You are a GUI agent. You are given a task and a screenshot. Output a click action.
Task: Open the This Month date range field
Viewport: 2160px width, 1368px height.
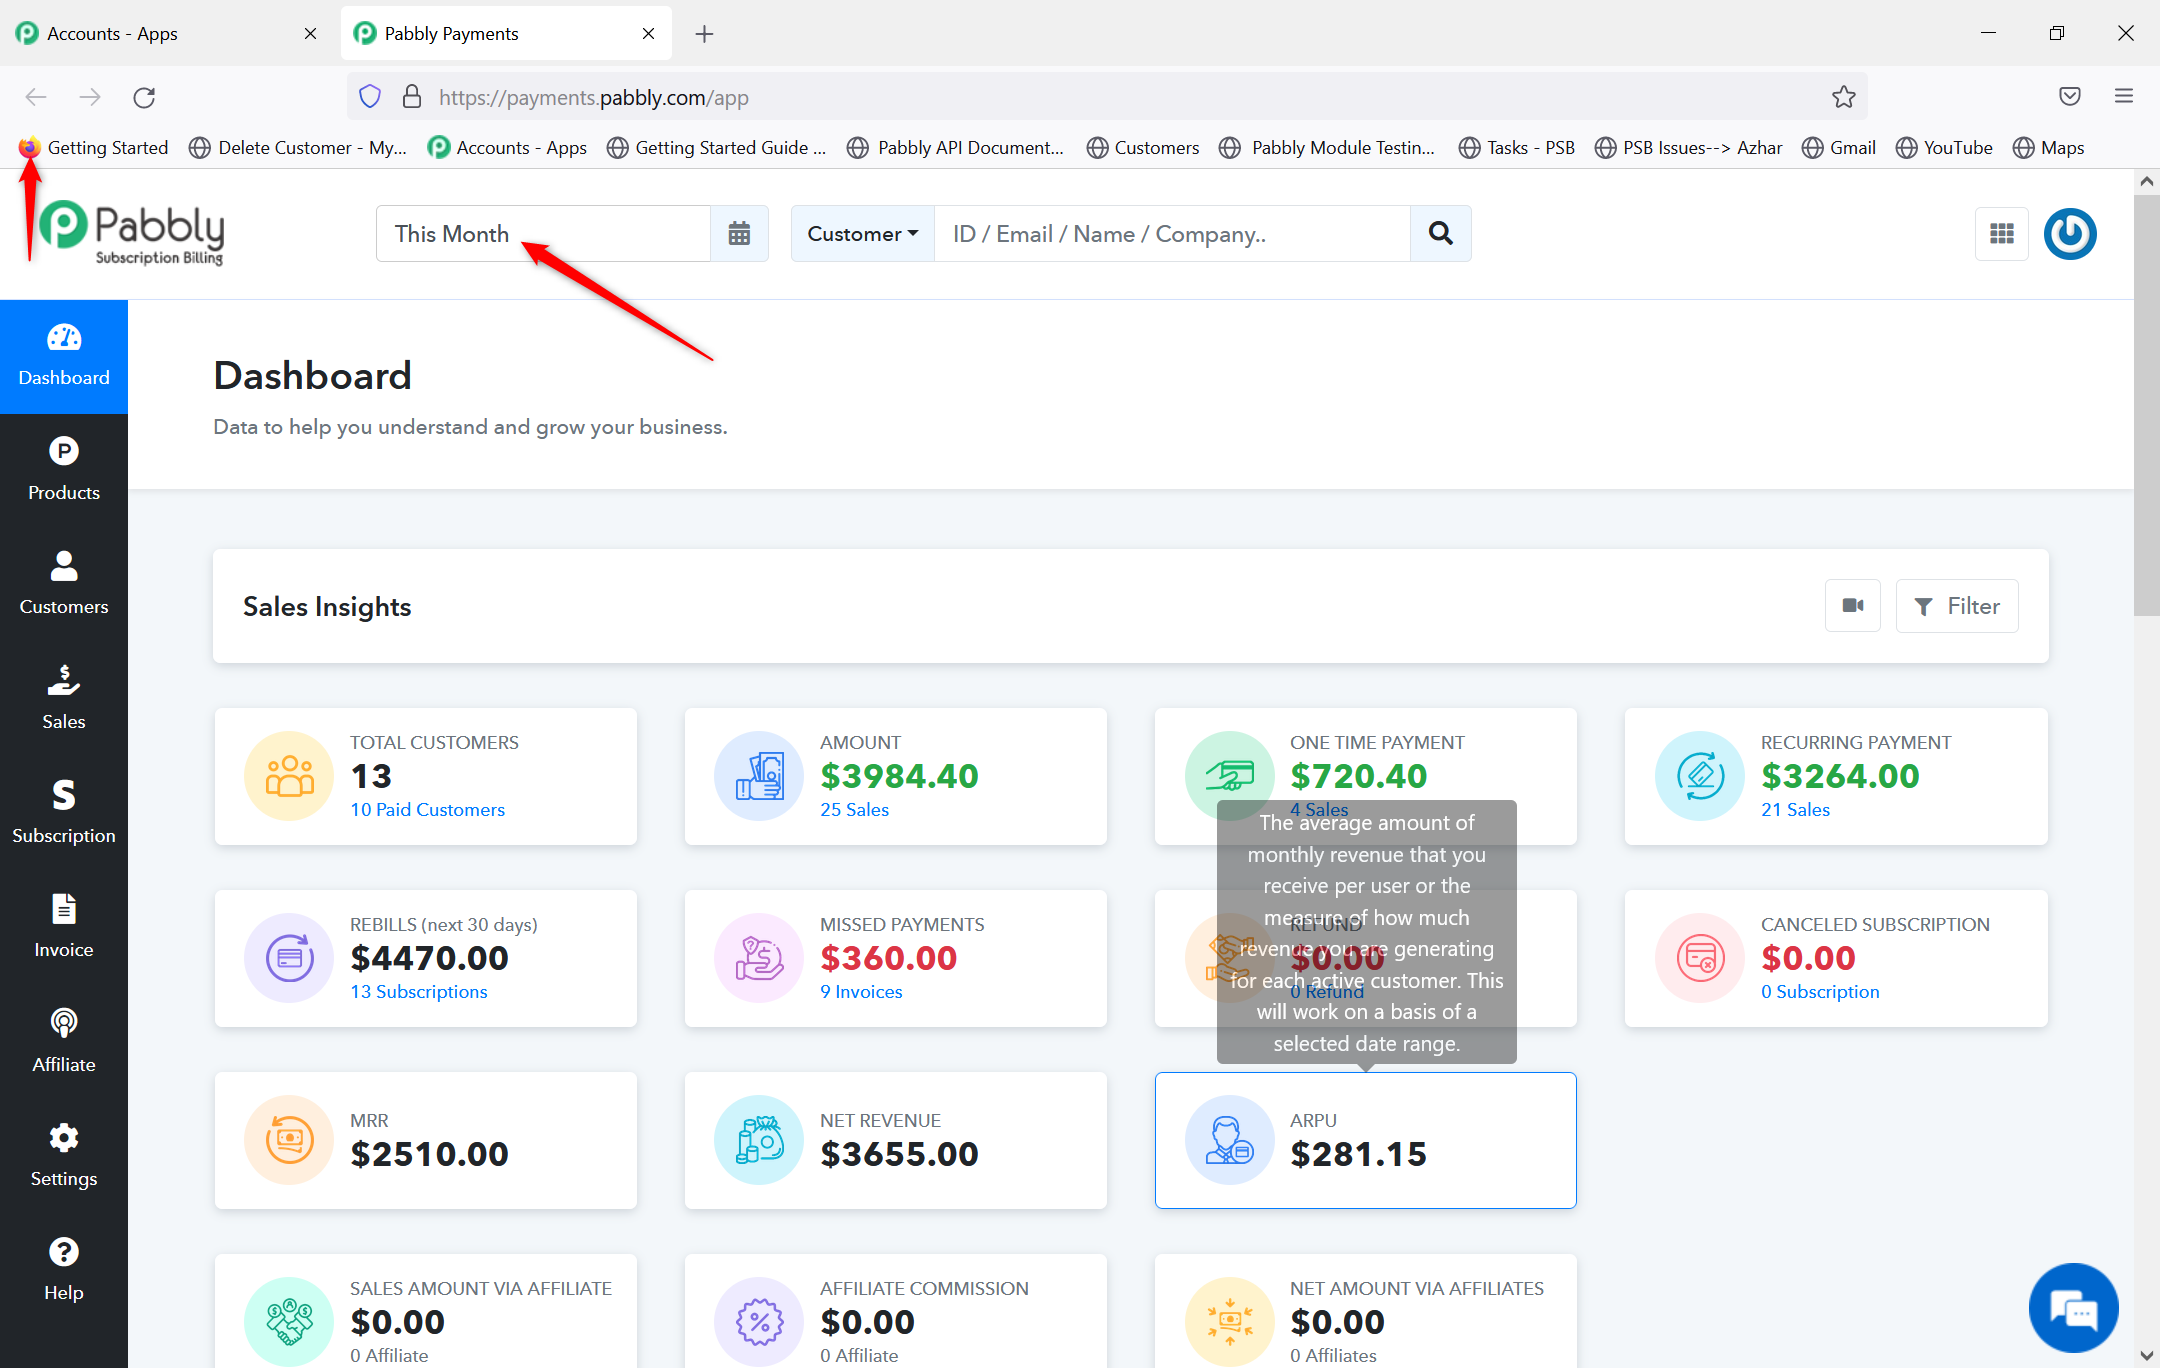[x=544, y=234]
